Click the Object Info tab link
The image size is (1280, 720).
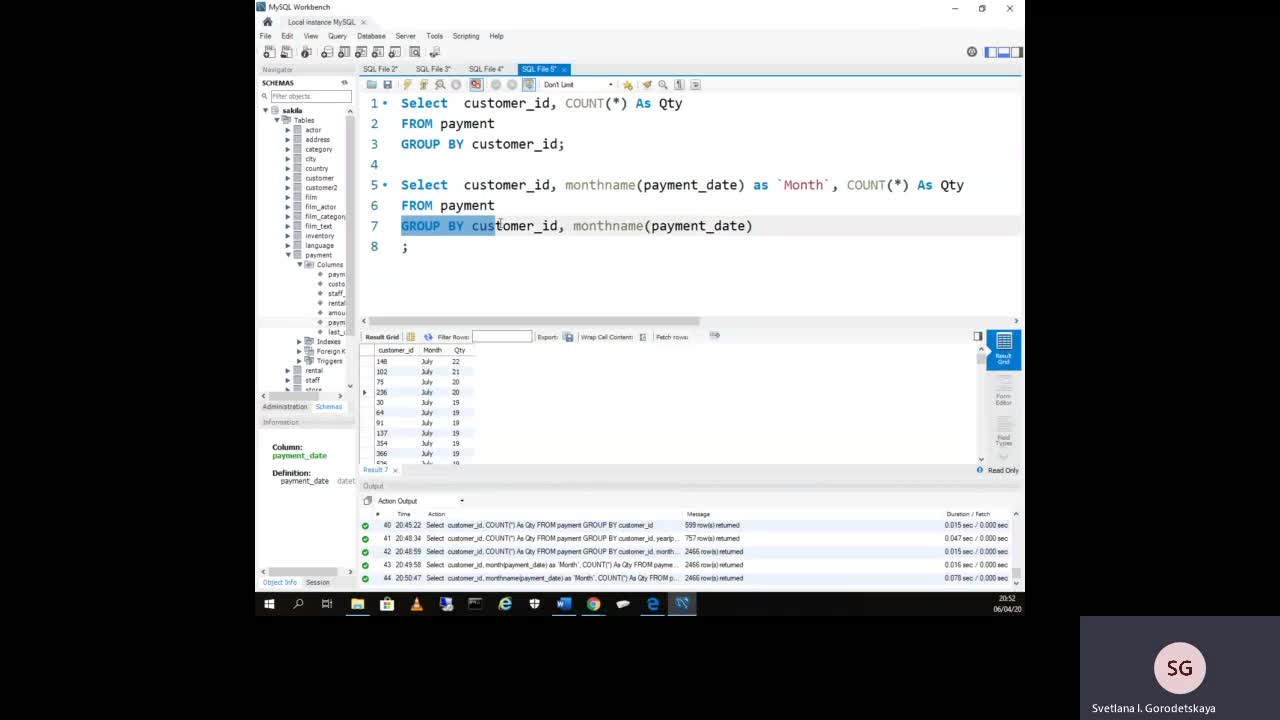click(279, 582)
